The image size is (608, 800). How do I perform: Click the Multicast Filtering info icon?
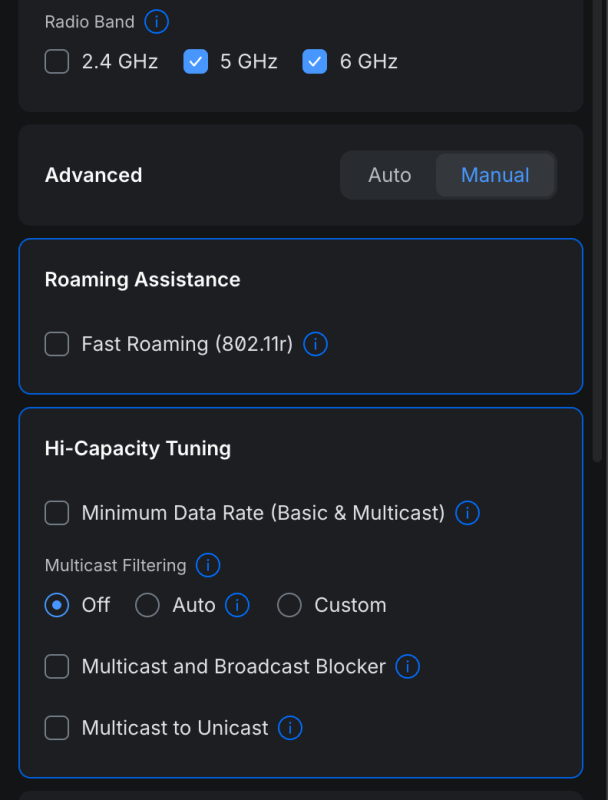click(207, 565)
